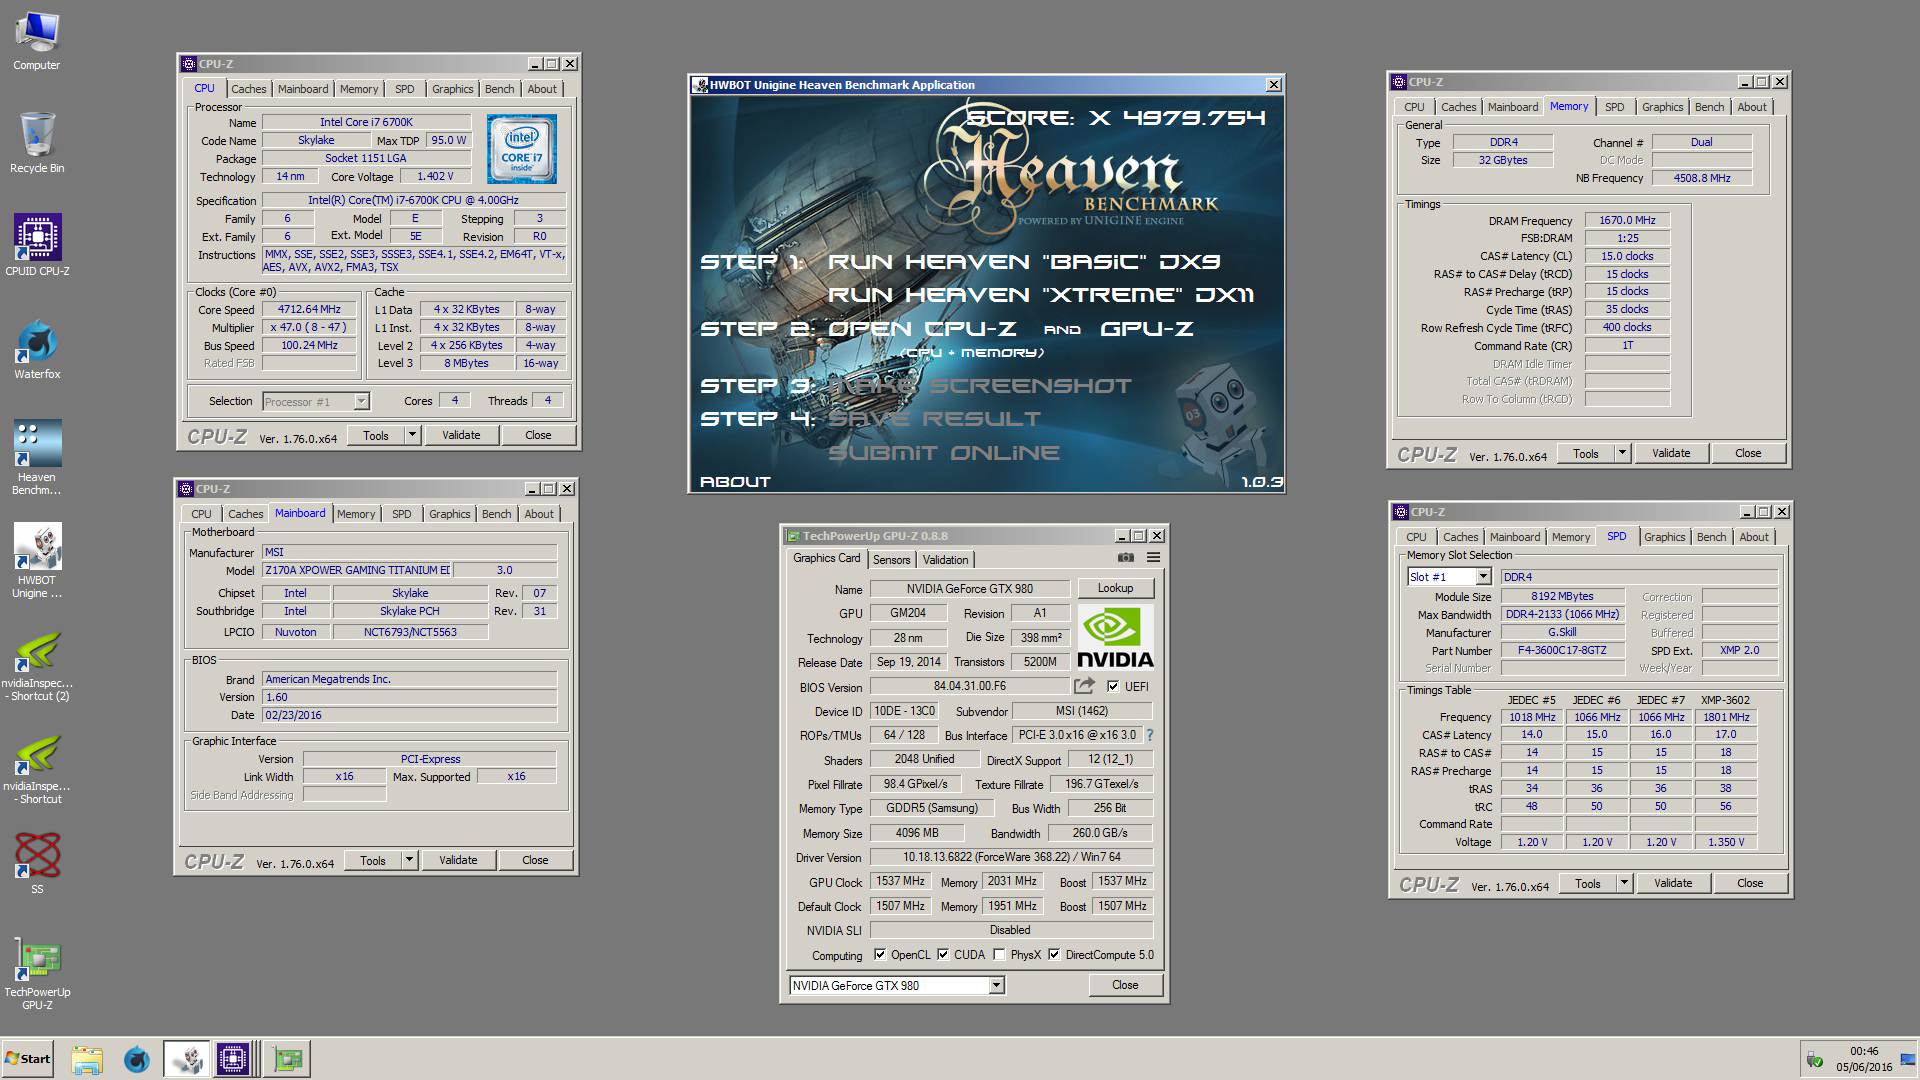Image resolution: width=1920 pixels, height=1080 pixels.
Task: Click SAVE RESULT in HWBOT Heaven
Action: coord(935,419)
